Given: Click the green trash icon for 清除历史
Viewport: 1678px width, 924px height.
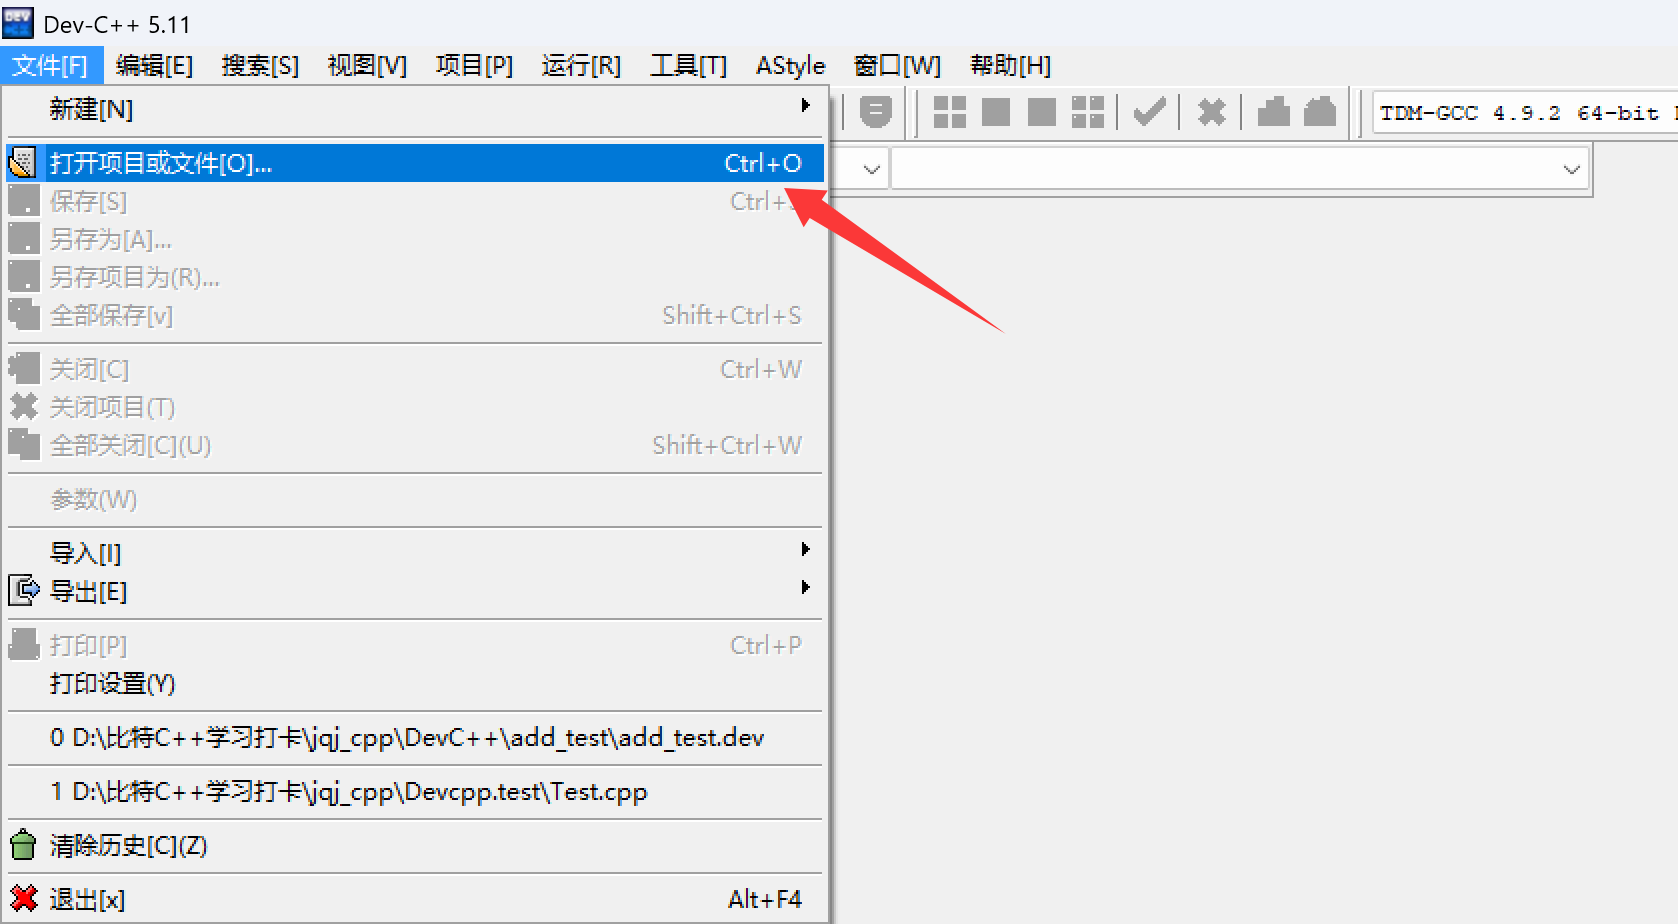Looking at the screenshot, I should pos(24,845).
